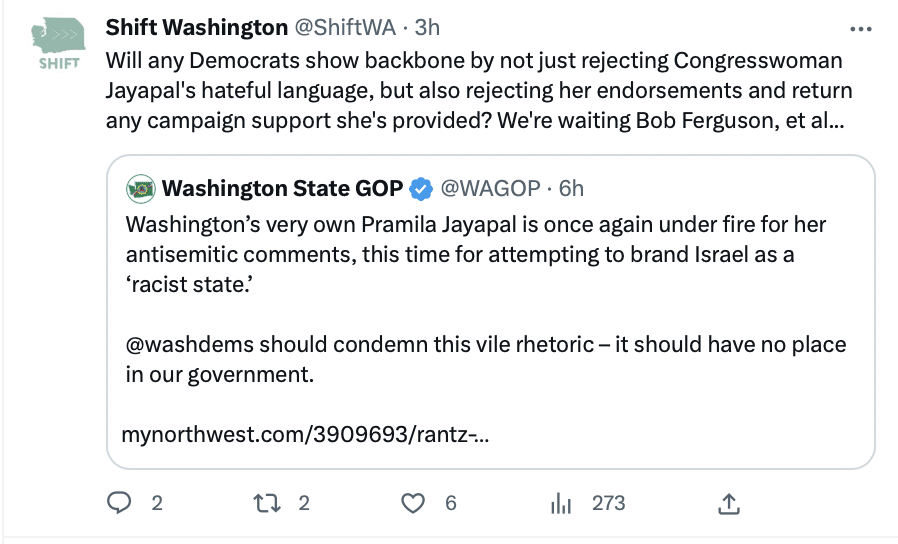The image size is (898, 544).
Task: Open the @washdems mention
Action: pyautogui.click(x=190, y=345)
